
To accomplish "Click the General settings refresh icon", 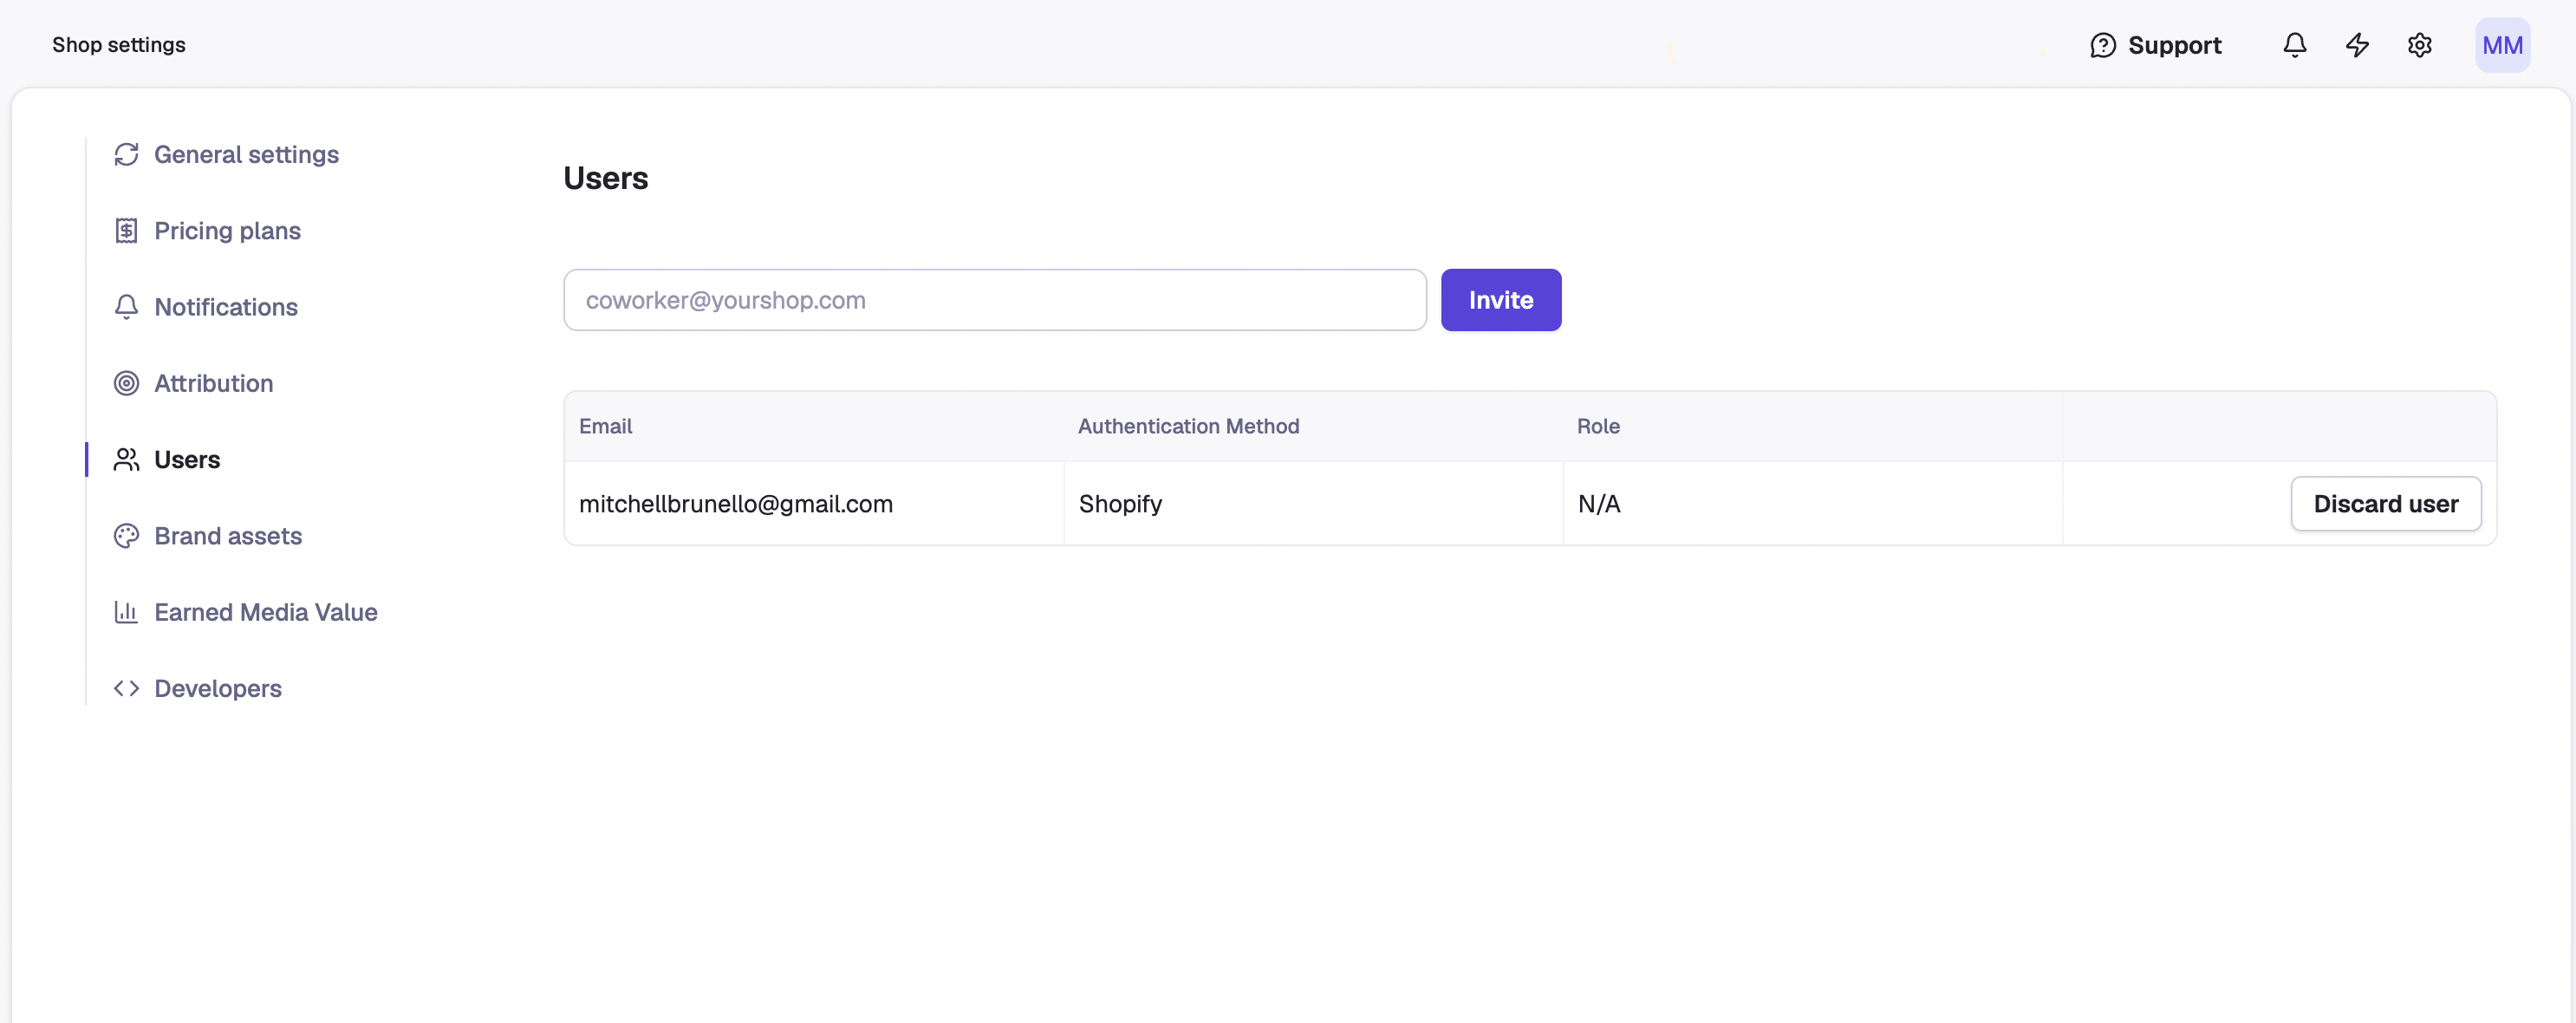I will coord(126,154).
